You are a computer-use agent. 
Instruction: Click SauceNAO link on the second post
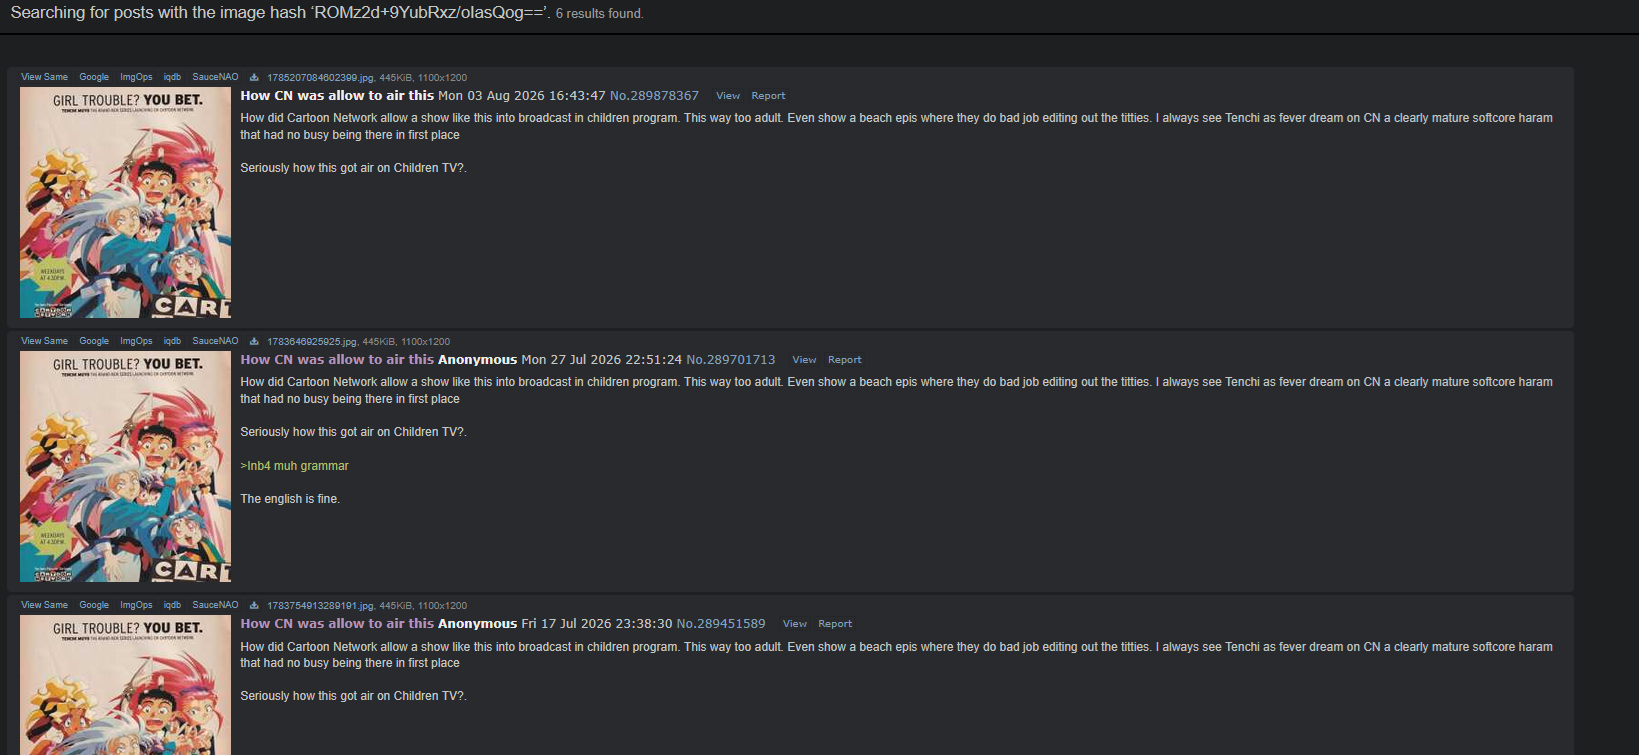pos(215,341)
